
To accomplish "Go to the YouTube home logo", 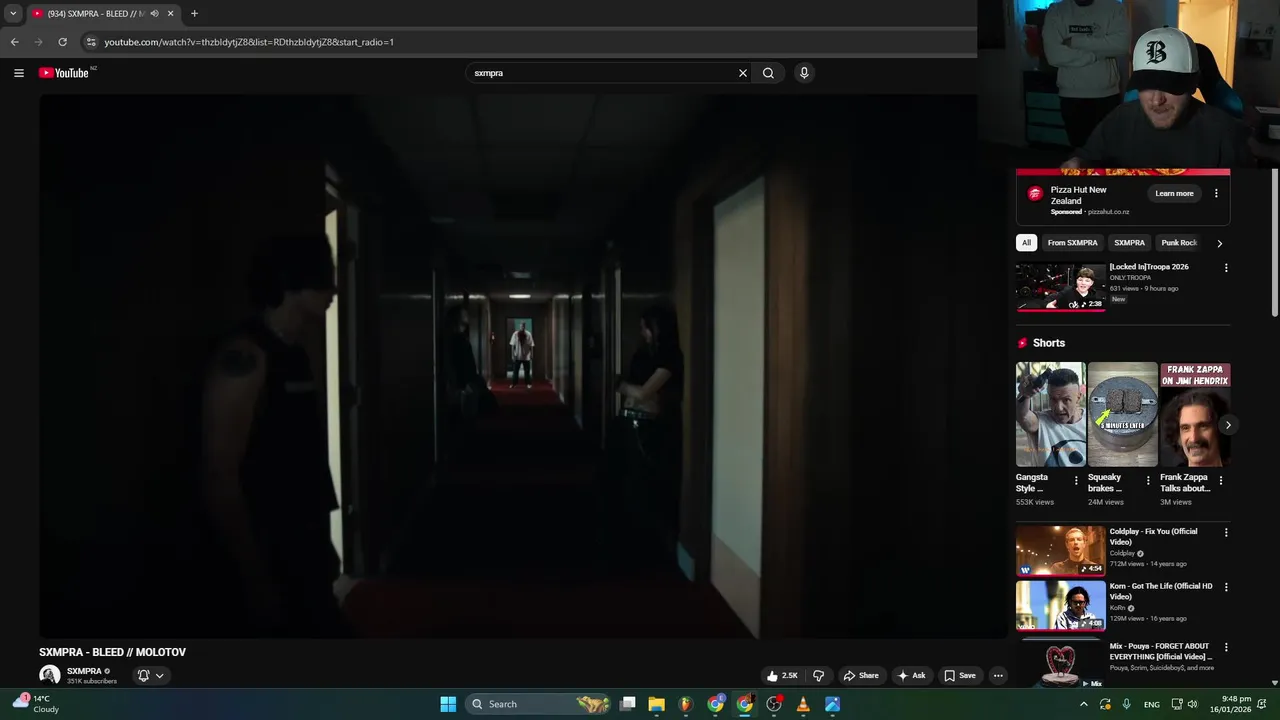I will [64, 73].
